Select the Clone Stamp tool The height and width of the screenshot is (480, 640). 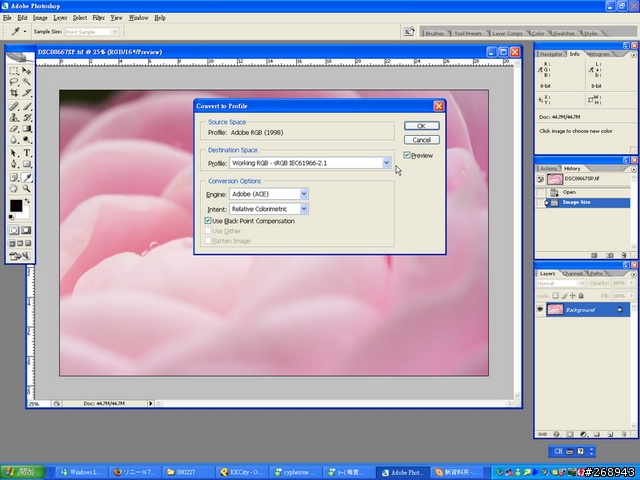13,118
